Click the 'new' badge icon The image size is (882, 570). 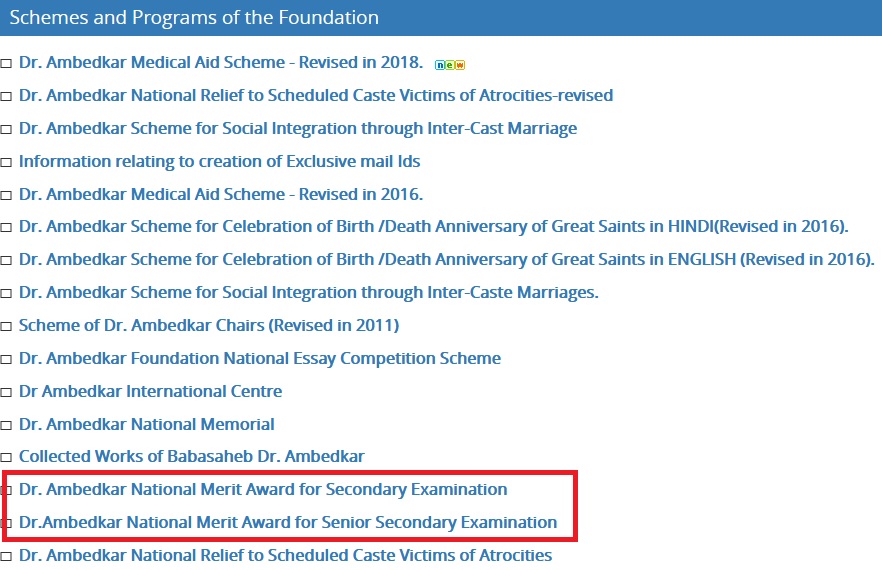[x=450, y=64]
